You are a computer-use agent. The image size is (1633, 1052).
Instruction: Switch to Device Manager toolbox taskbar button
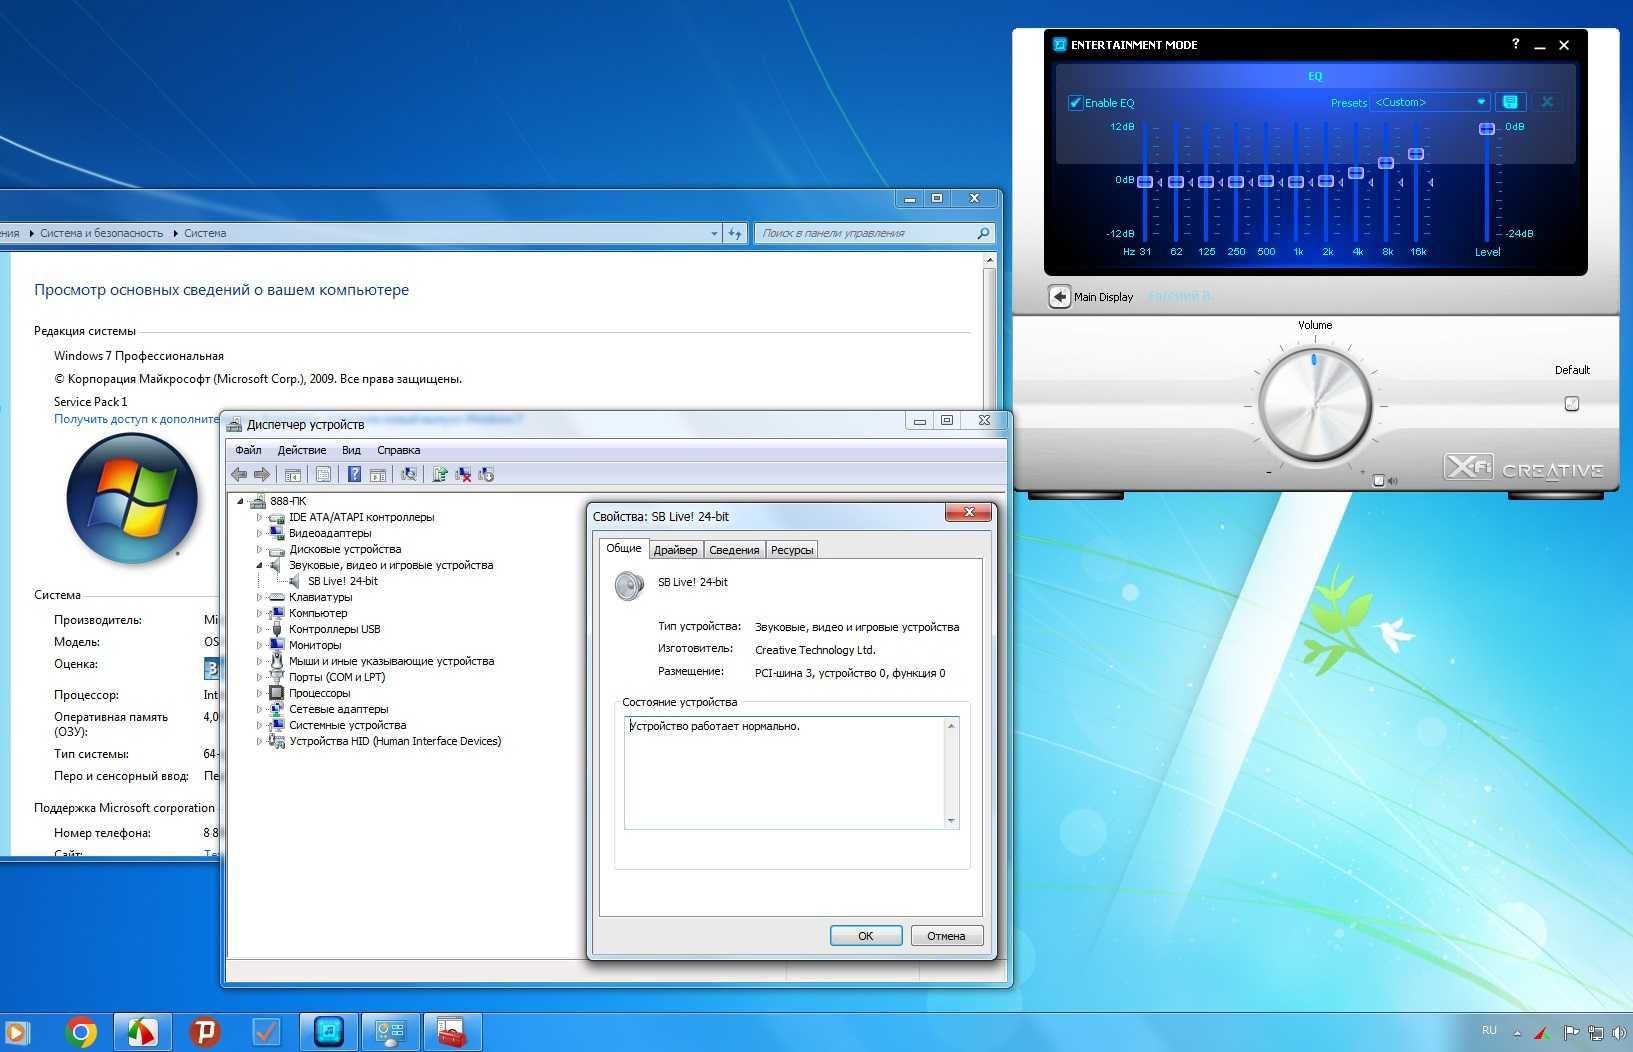[x=452, y=1032]
